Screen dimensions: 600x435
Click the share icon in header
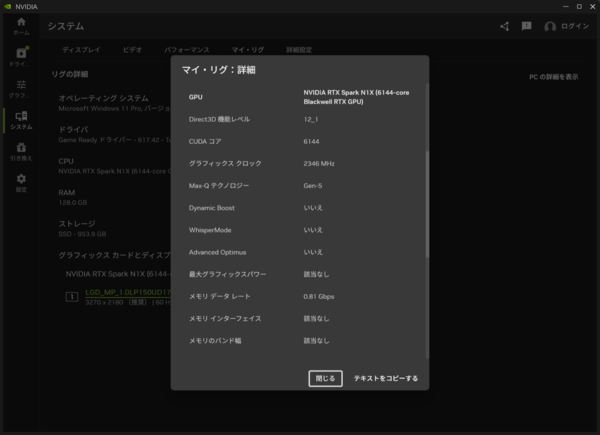[x=505, y=26]
